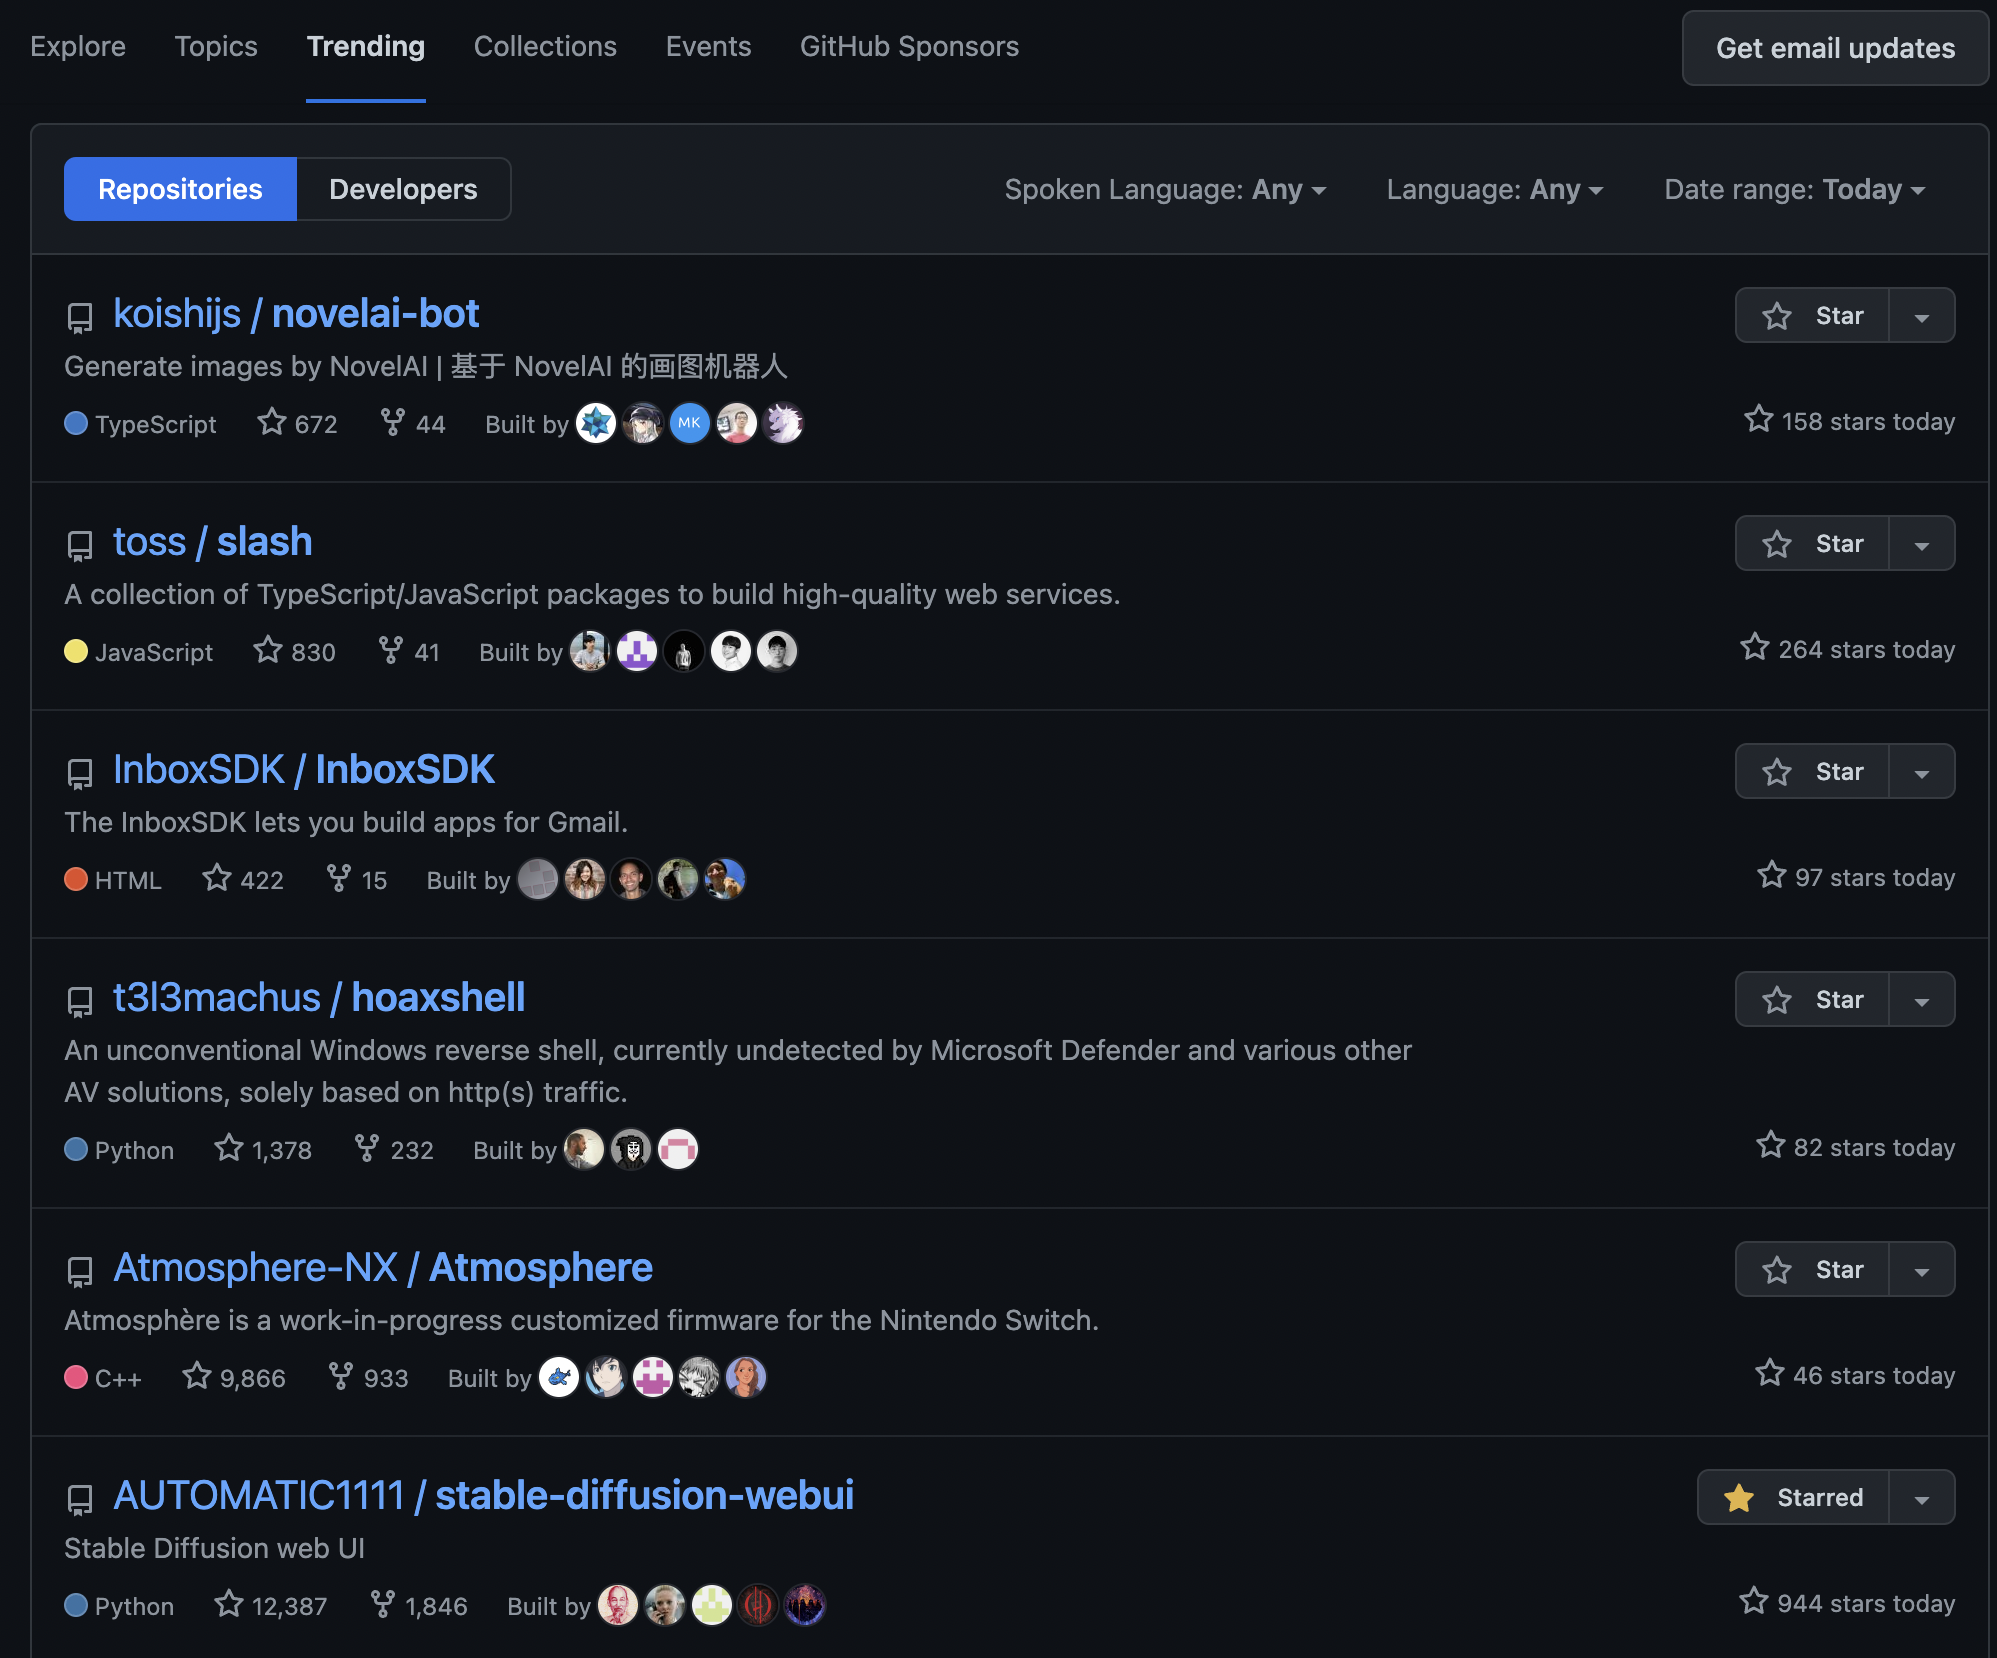Open forks count 232 for hoaxshell
The height and width of the screenshot is (1658, 1997).
coord(394,1149)
